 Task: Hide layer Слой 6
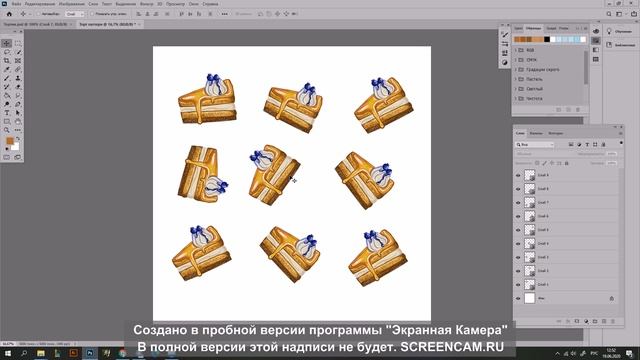pos(518,217)
